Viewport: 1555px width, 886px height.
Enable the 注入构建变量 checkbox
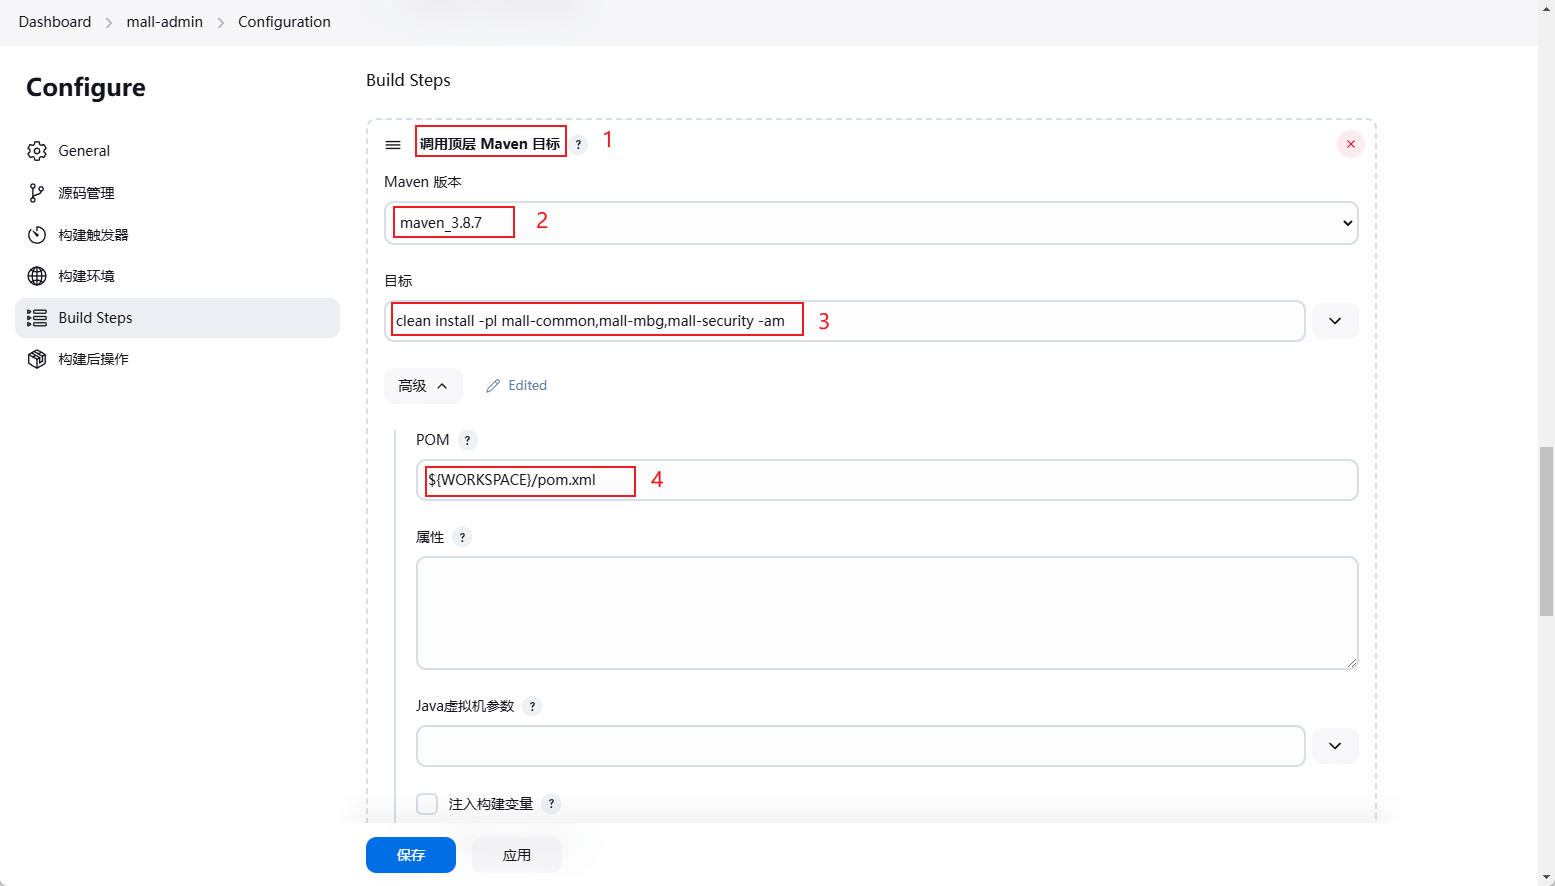pyautogui.click(x=427, y=804)
